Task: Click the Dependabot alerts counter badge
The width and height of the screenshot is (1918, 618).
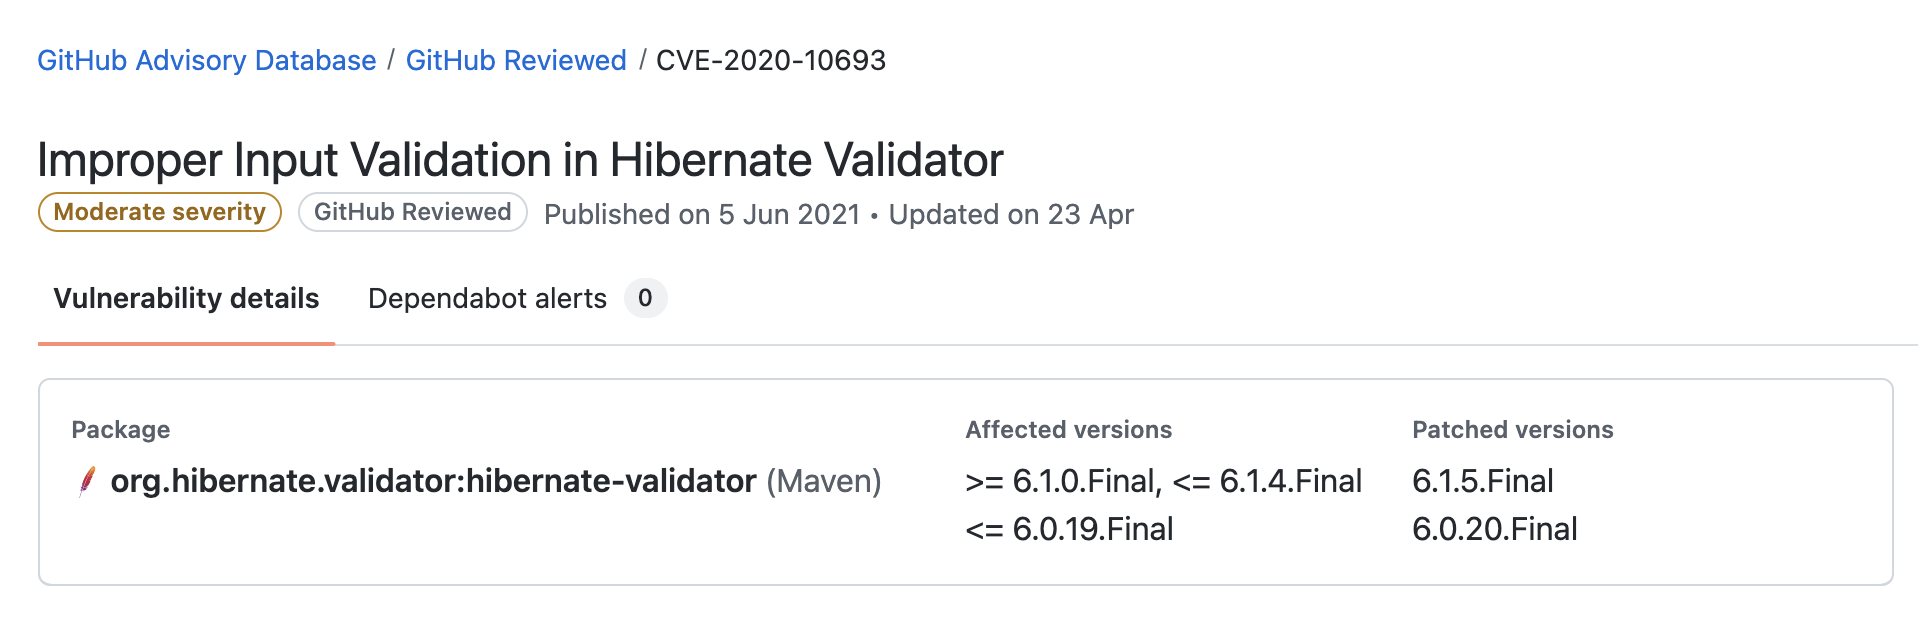Action: tap(645, 298)
